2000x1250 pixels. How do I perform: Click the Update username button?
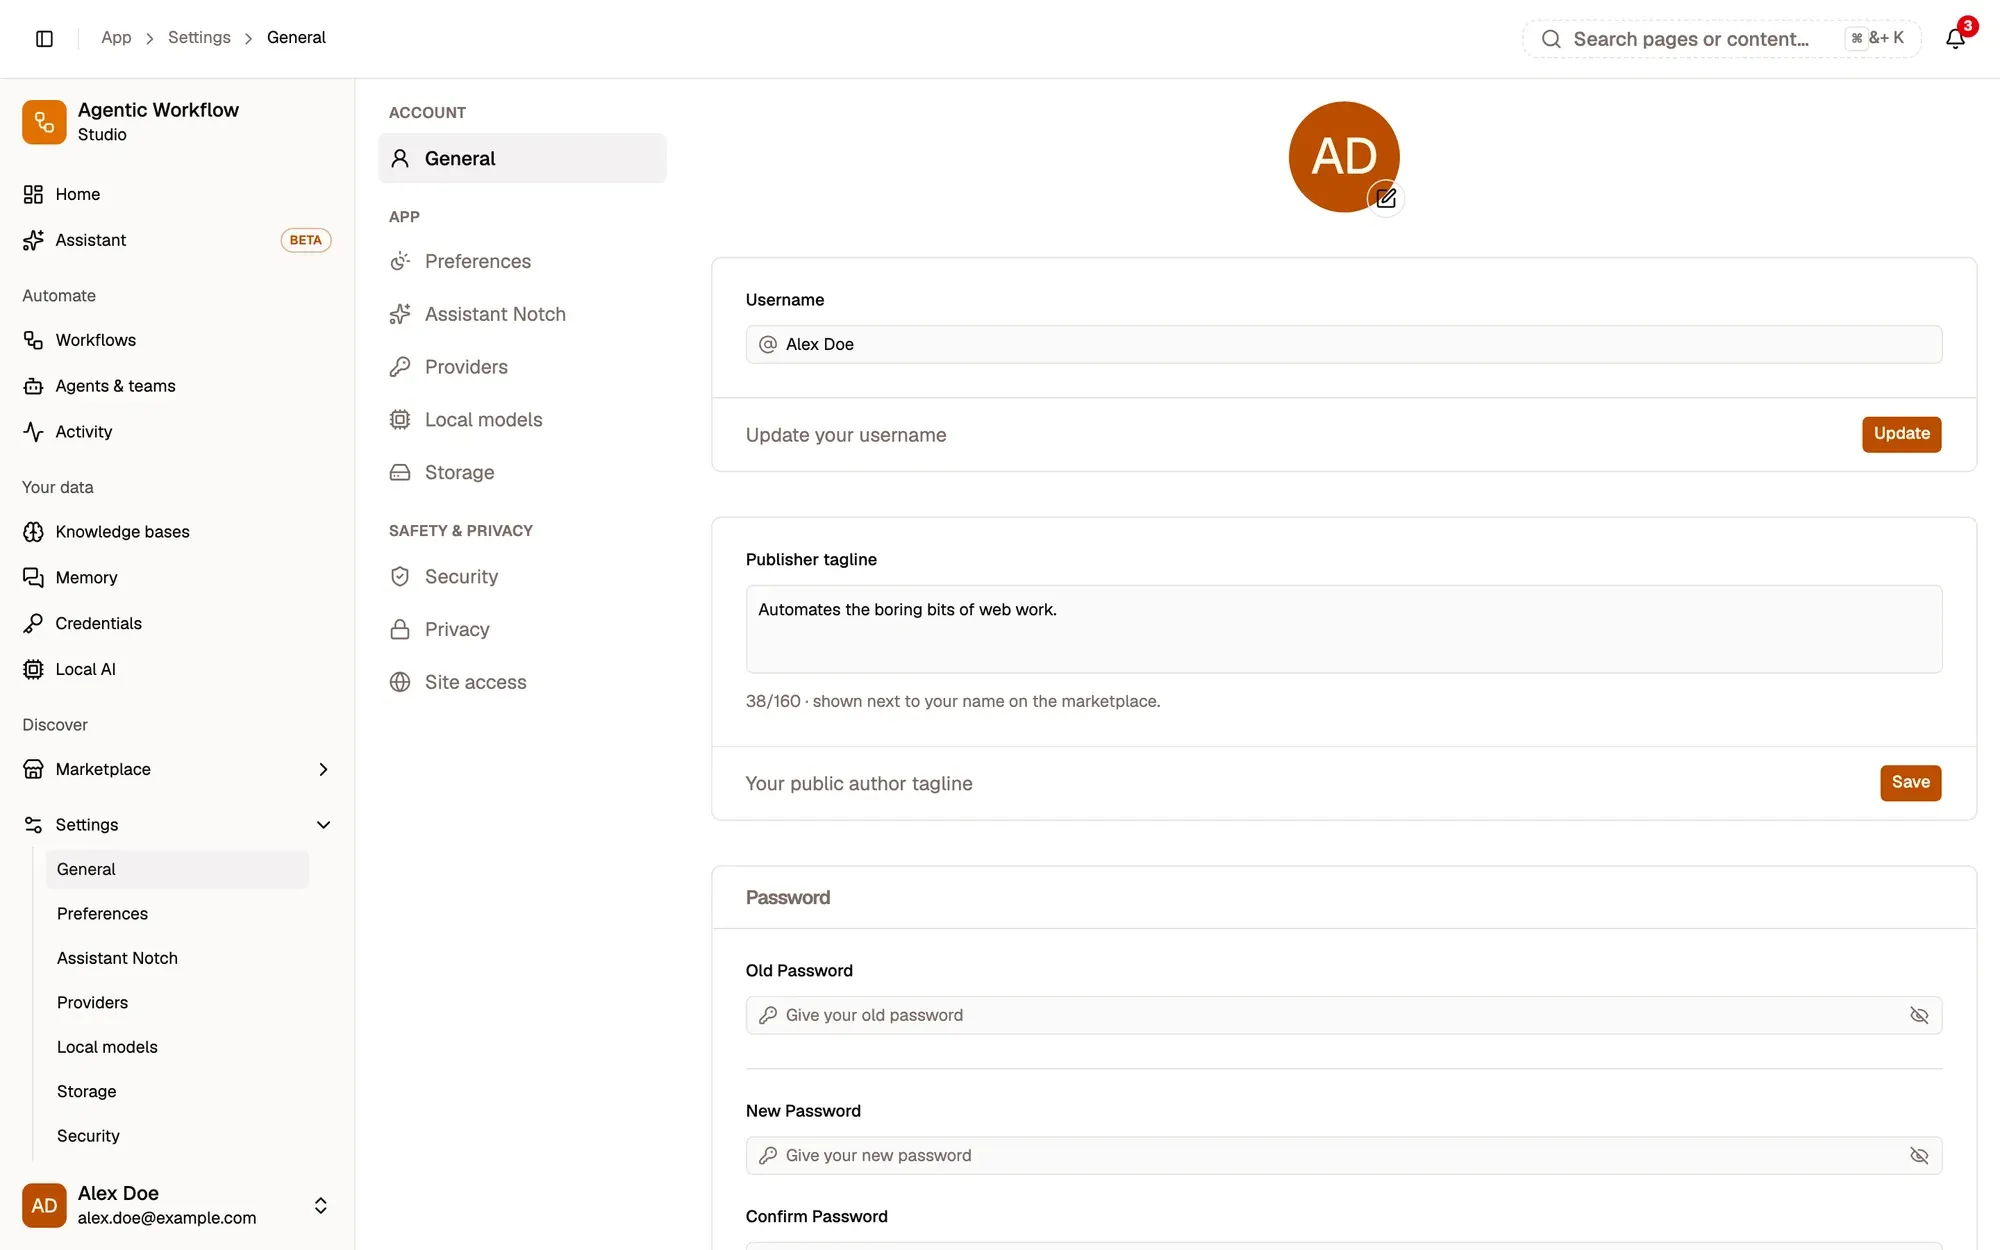tap(1901, 434)
